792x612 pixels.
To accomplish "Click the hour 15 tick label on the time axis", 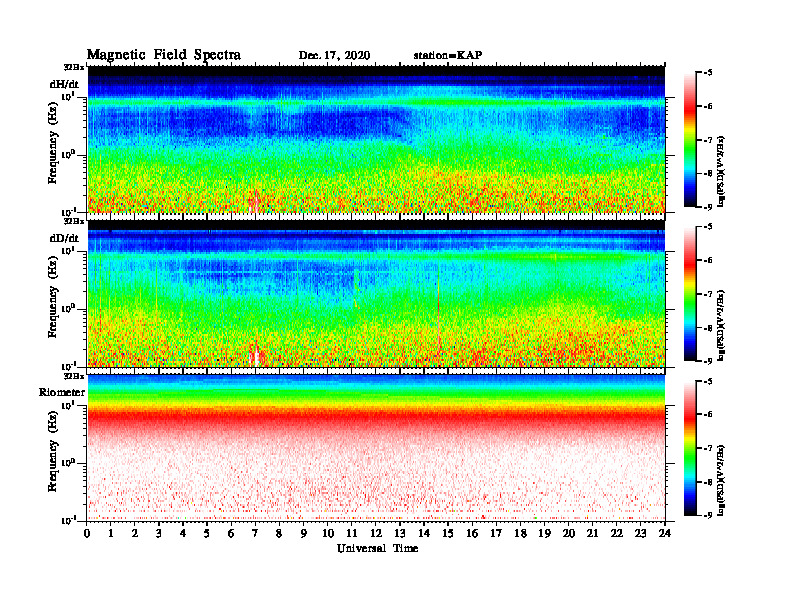I will pyautogui.click(x=448, y=534).
